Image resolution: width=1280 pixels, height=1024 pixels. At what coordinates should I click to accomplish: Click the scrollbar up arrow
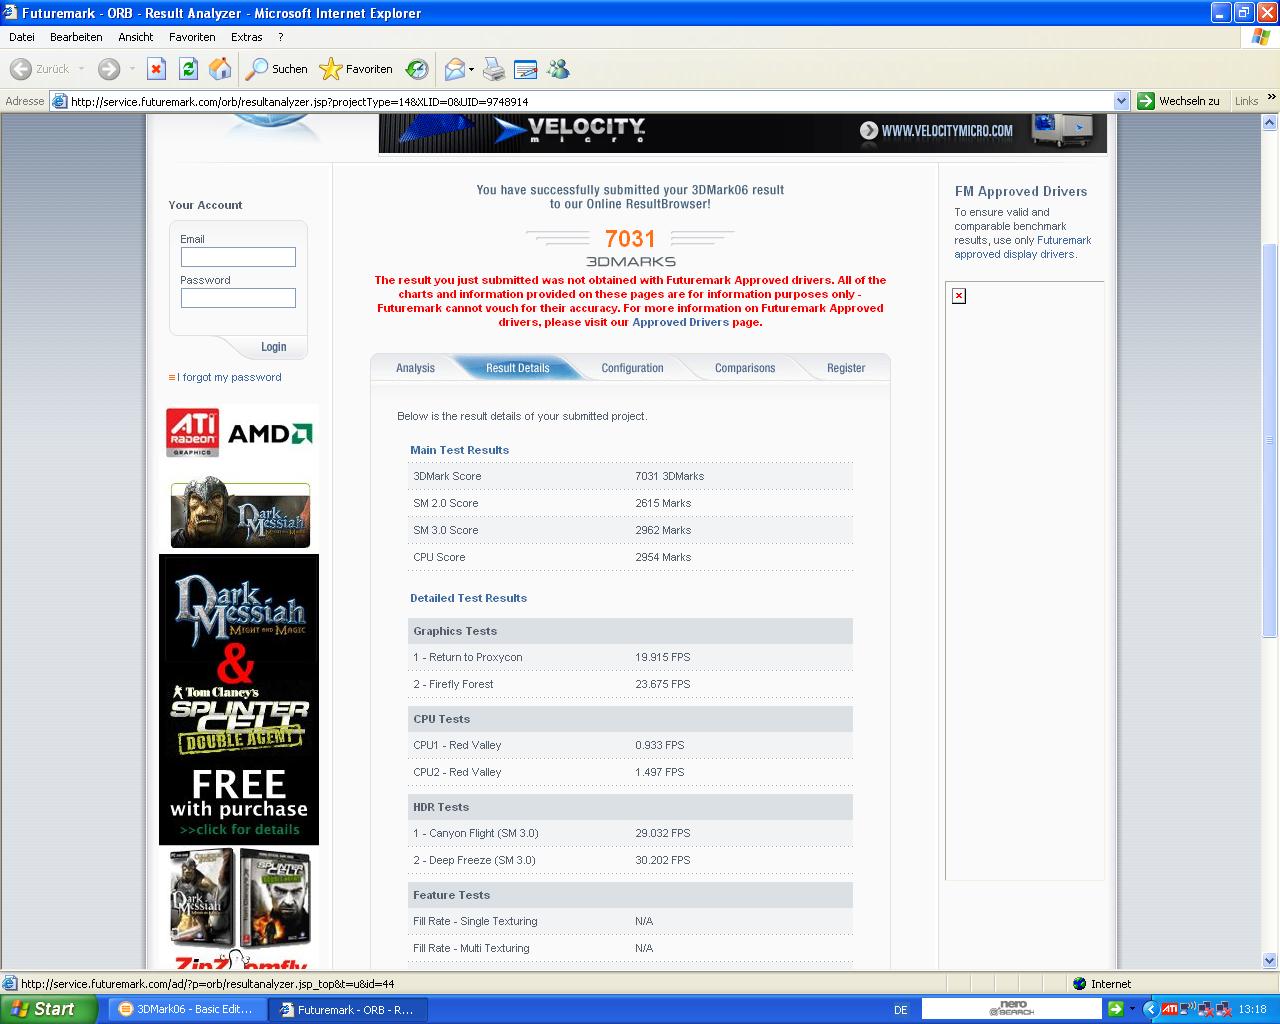point(1270,122)
